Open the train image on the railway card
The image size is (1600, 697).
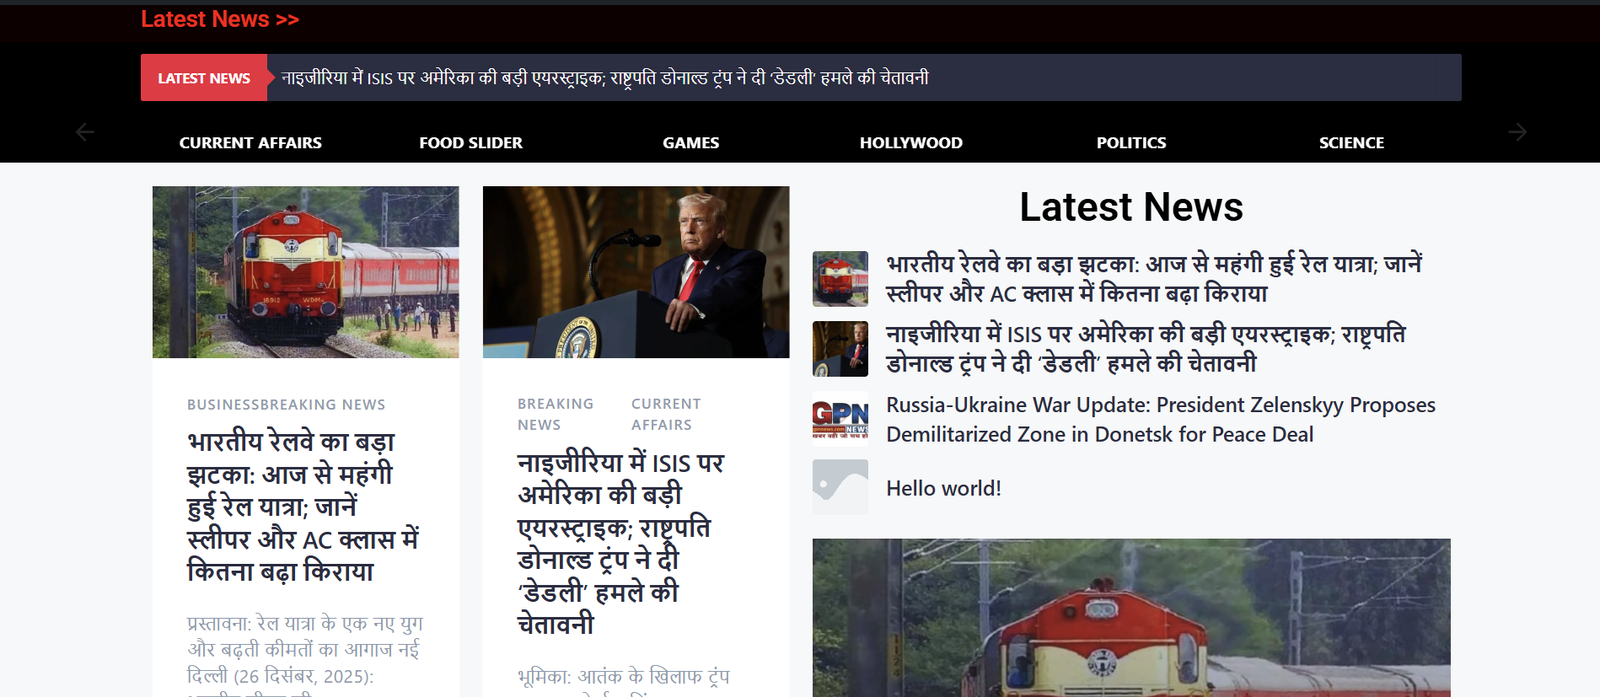tap(306, 272)
